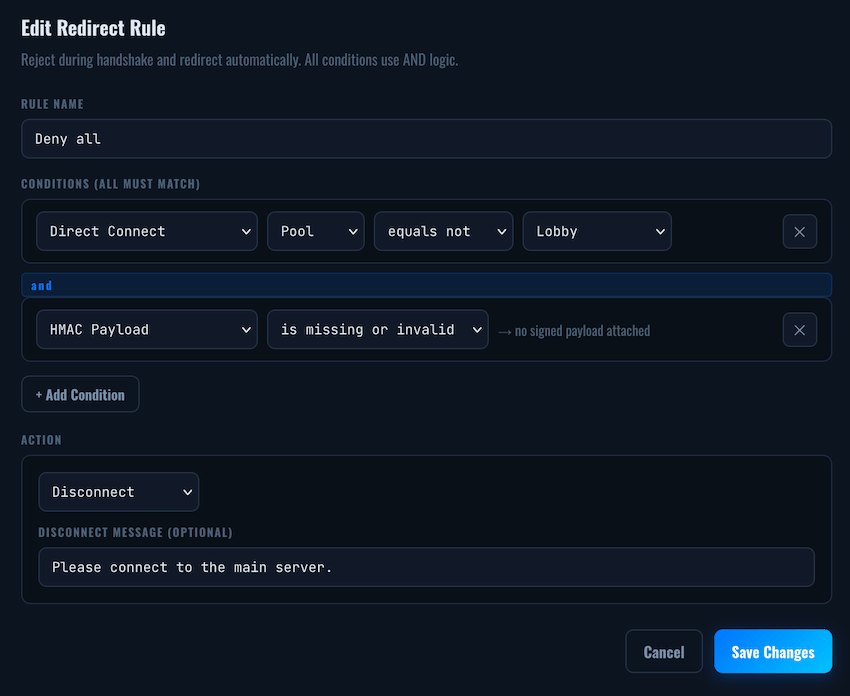
Task: Click the + Add Condition button
Action: [x=80, y=394]
